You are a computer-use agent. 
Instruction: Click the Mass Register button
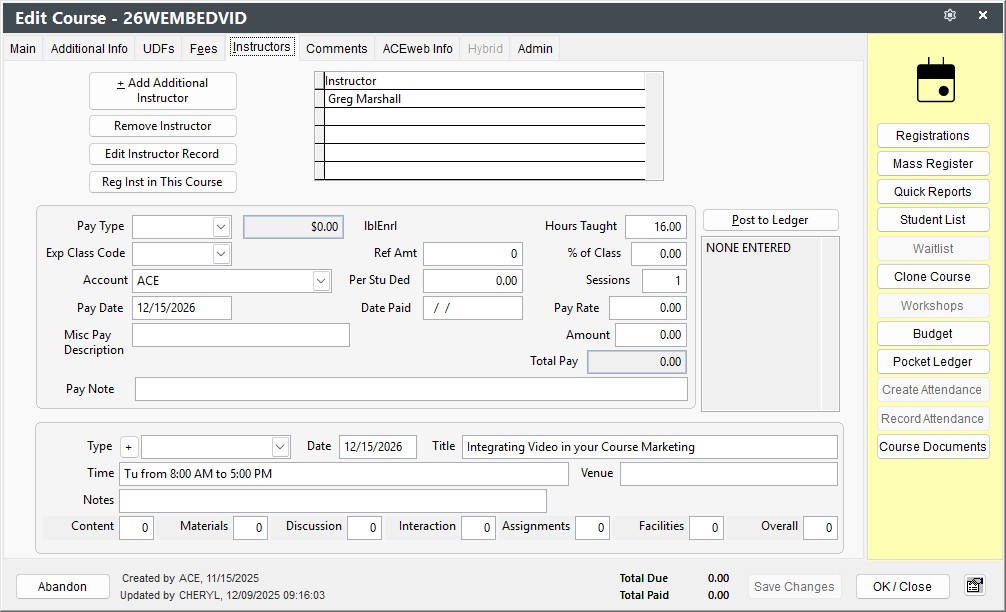[933, 164]
